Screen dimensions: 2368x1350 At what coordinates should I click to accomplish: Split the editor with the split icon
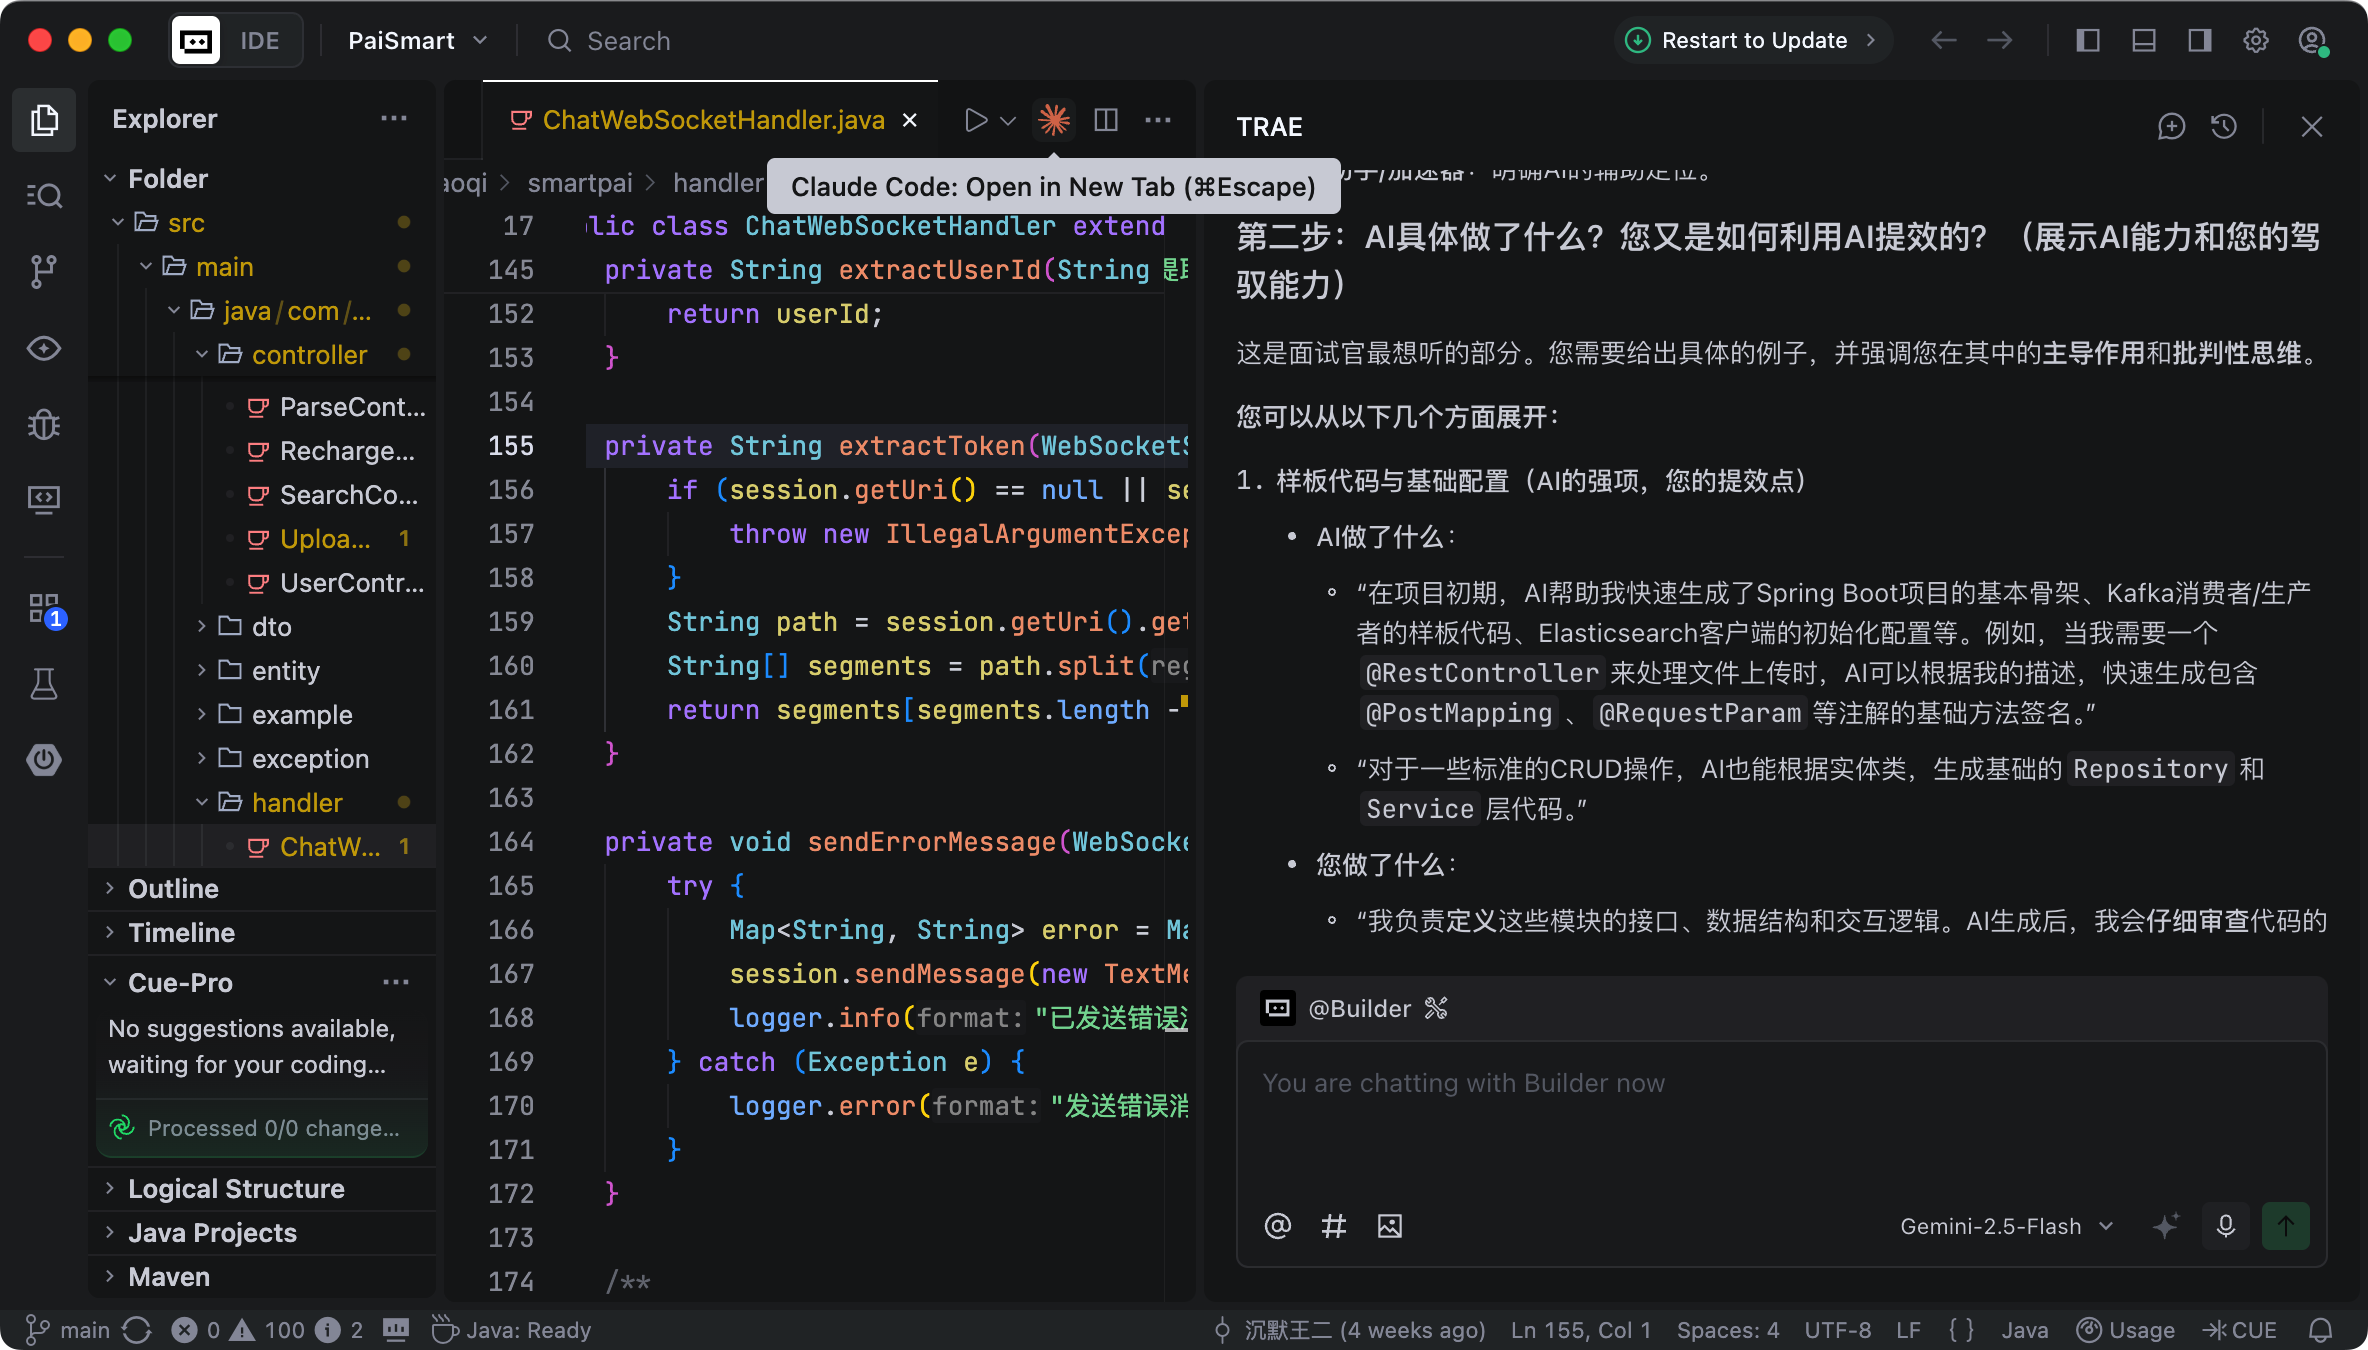(x=1106, y=120)
